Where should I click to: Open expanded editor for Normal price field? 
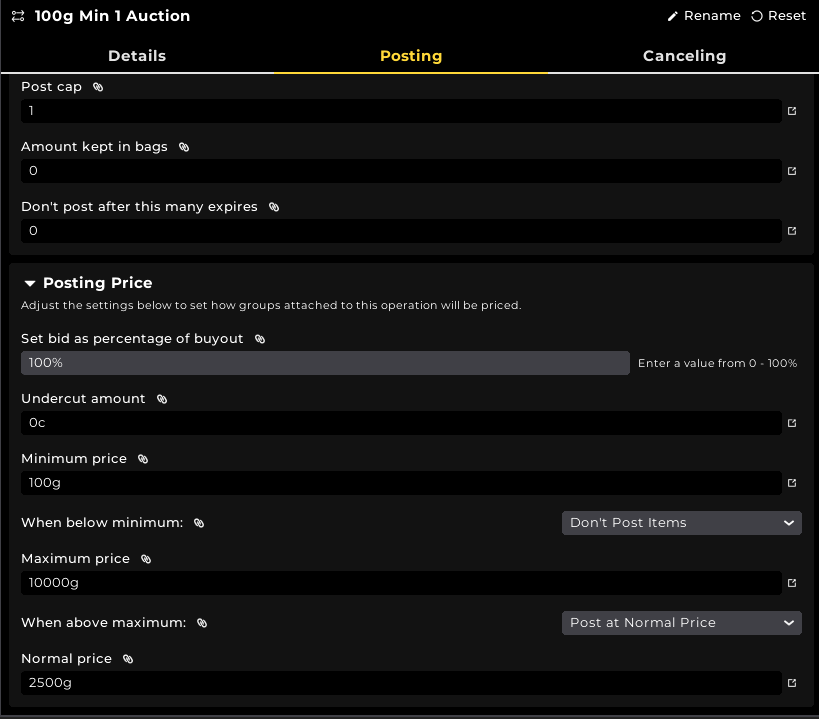tap(792, 683)
